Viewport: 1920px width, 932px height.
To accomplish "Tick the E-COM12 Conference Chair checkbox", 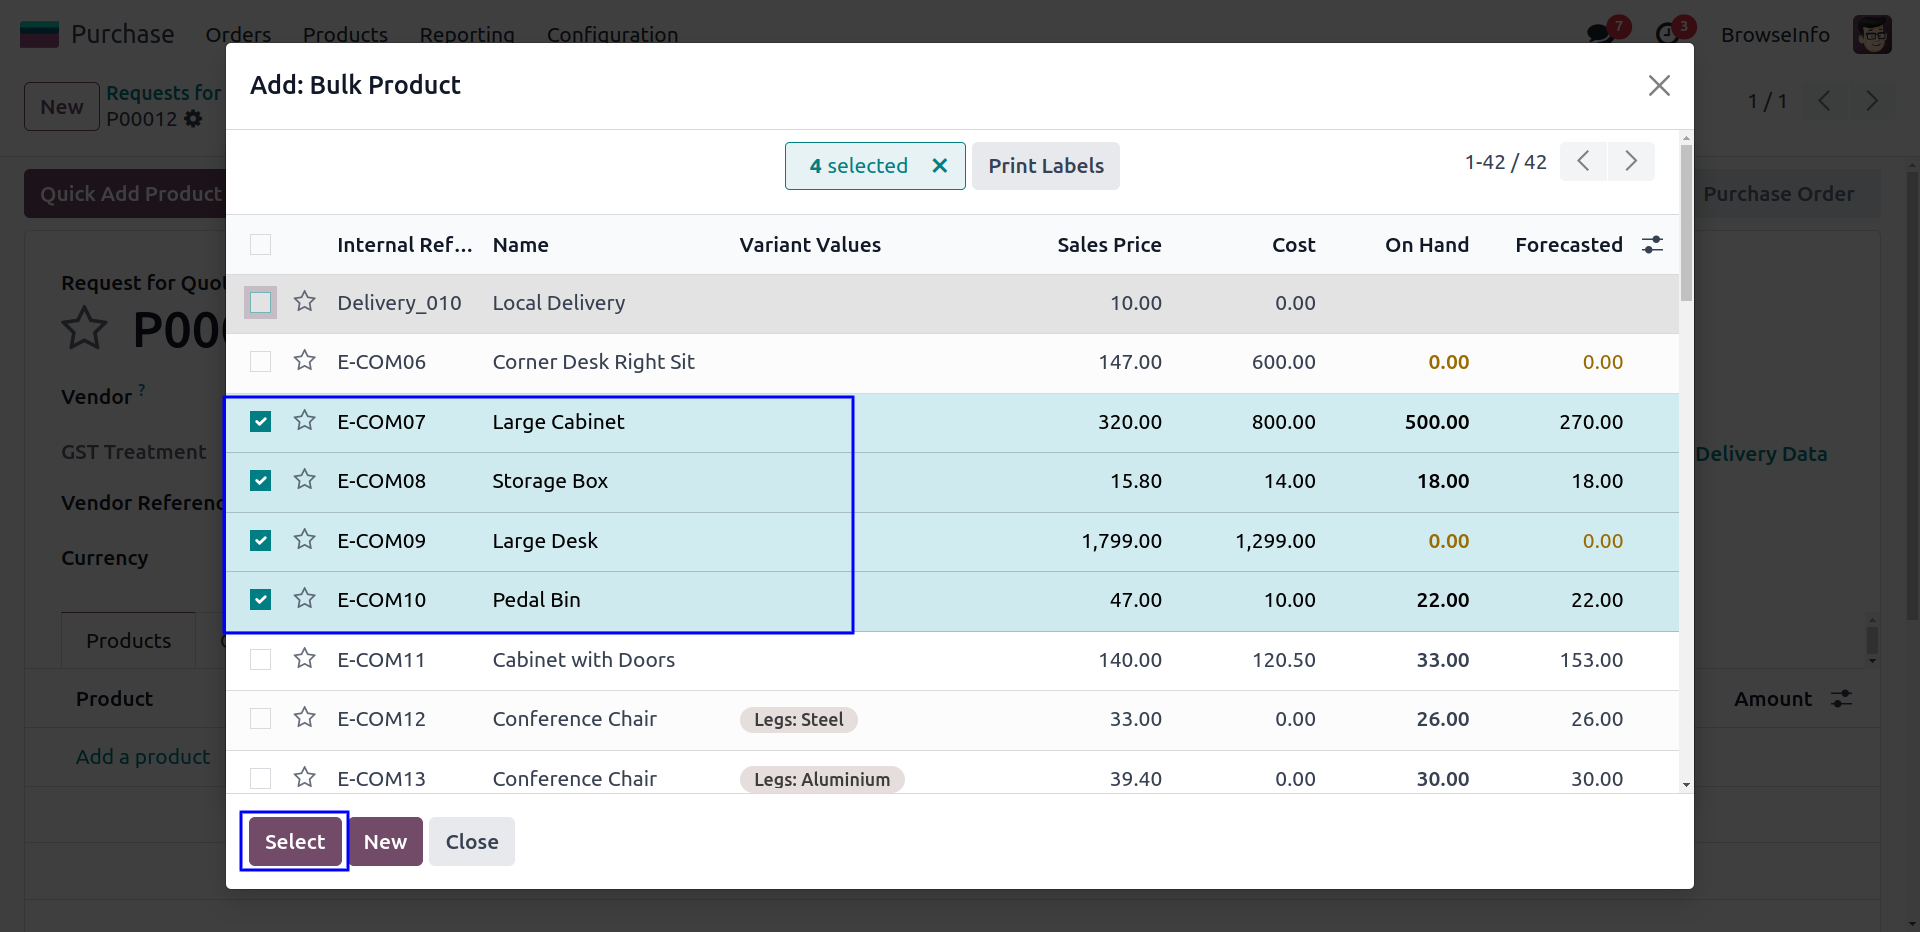I will point(261,719).
